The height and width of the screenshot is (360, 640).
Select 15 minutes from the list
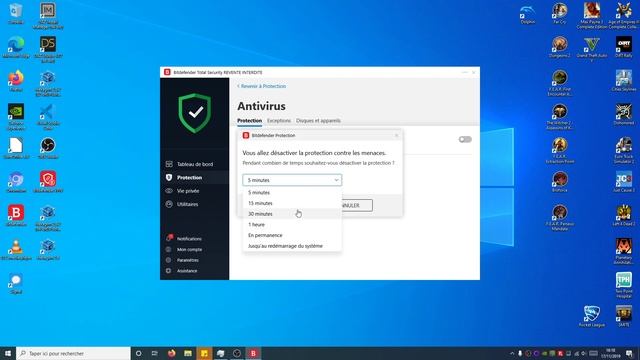pyautogui.click(x=292, y=203)
